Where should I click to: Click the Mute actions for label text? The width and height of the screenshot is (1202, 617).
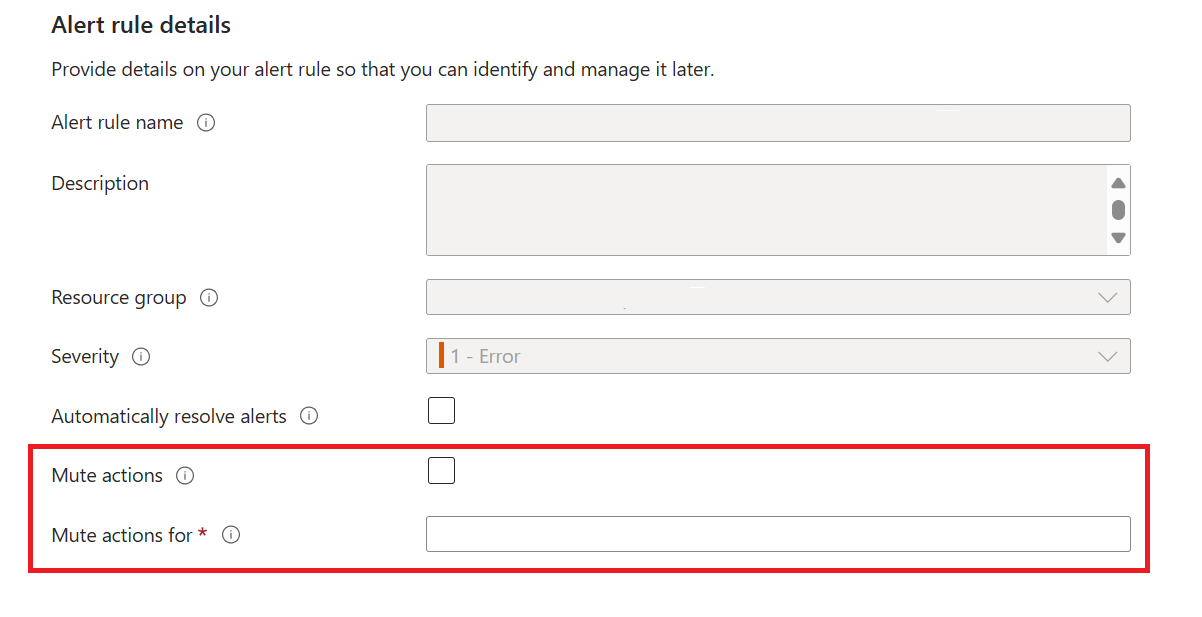coord(121,535)
